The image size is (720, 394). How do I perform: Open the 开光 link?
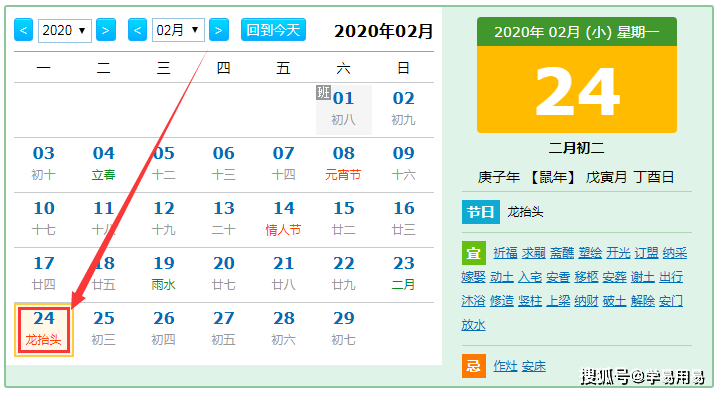pos(618,253)
